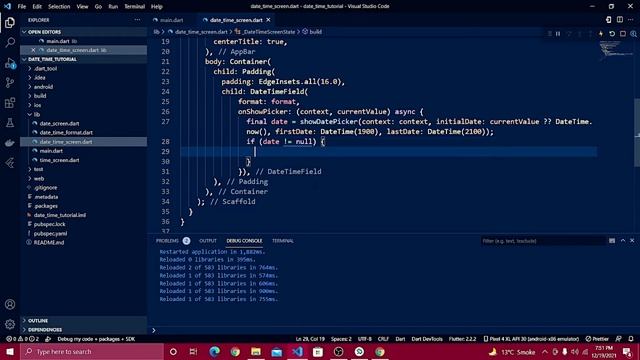Click the debug console input prompt
640x360 pixels.
pyautogui.click(x=392, y=330)
